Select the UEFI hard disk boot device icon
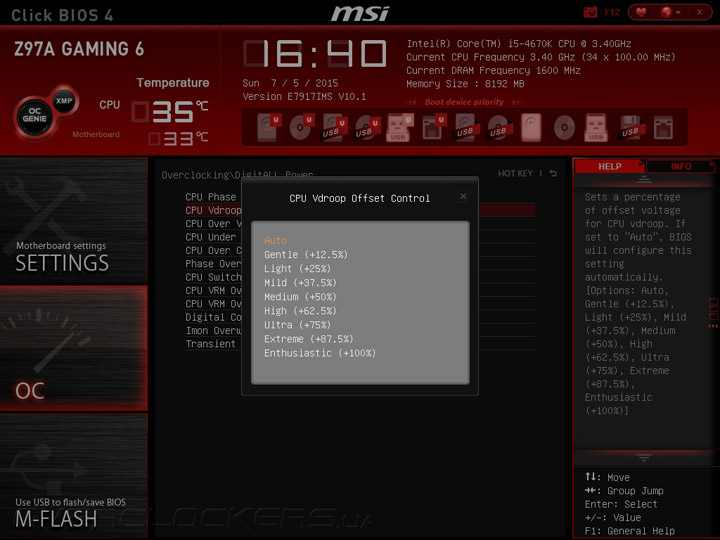Image resolution: width=720 pixels, height=540 pixels. click(x=269, y=127)
